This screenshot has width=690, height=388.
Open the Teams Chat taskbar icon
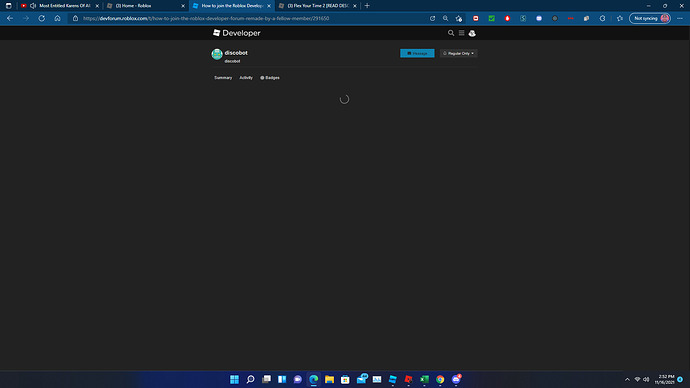(x=298, y=379)
